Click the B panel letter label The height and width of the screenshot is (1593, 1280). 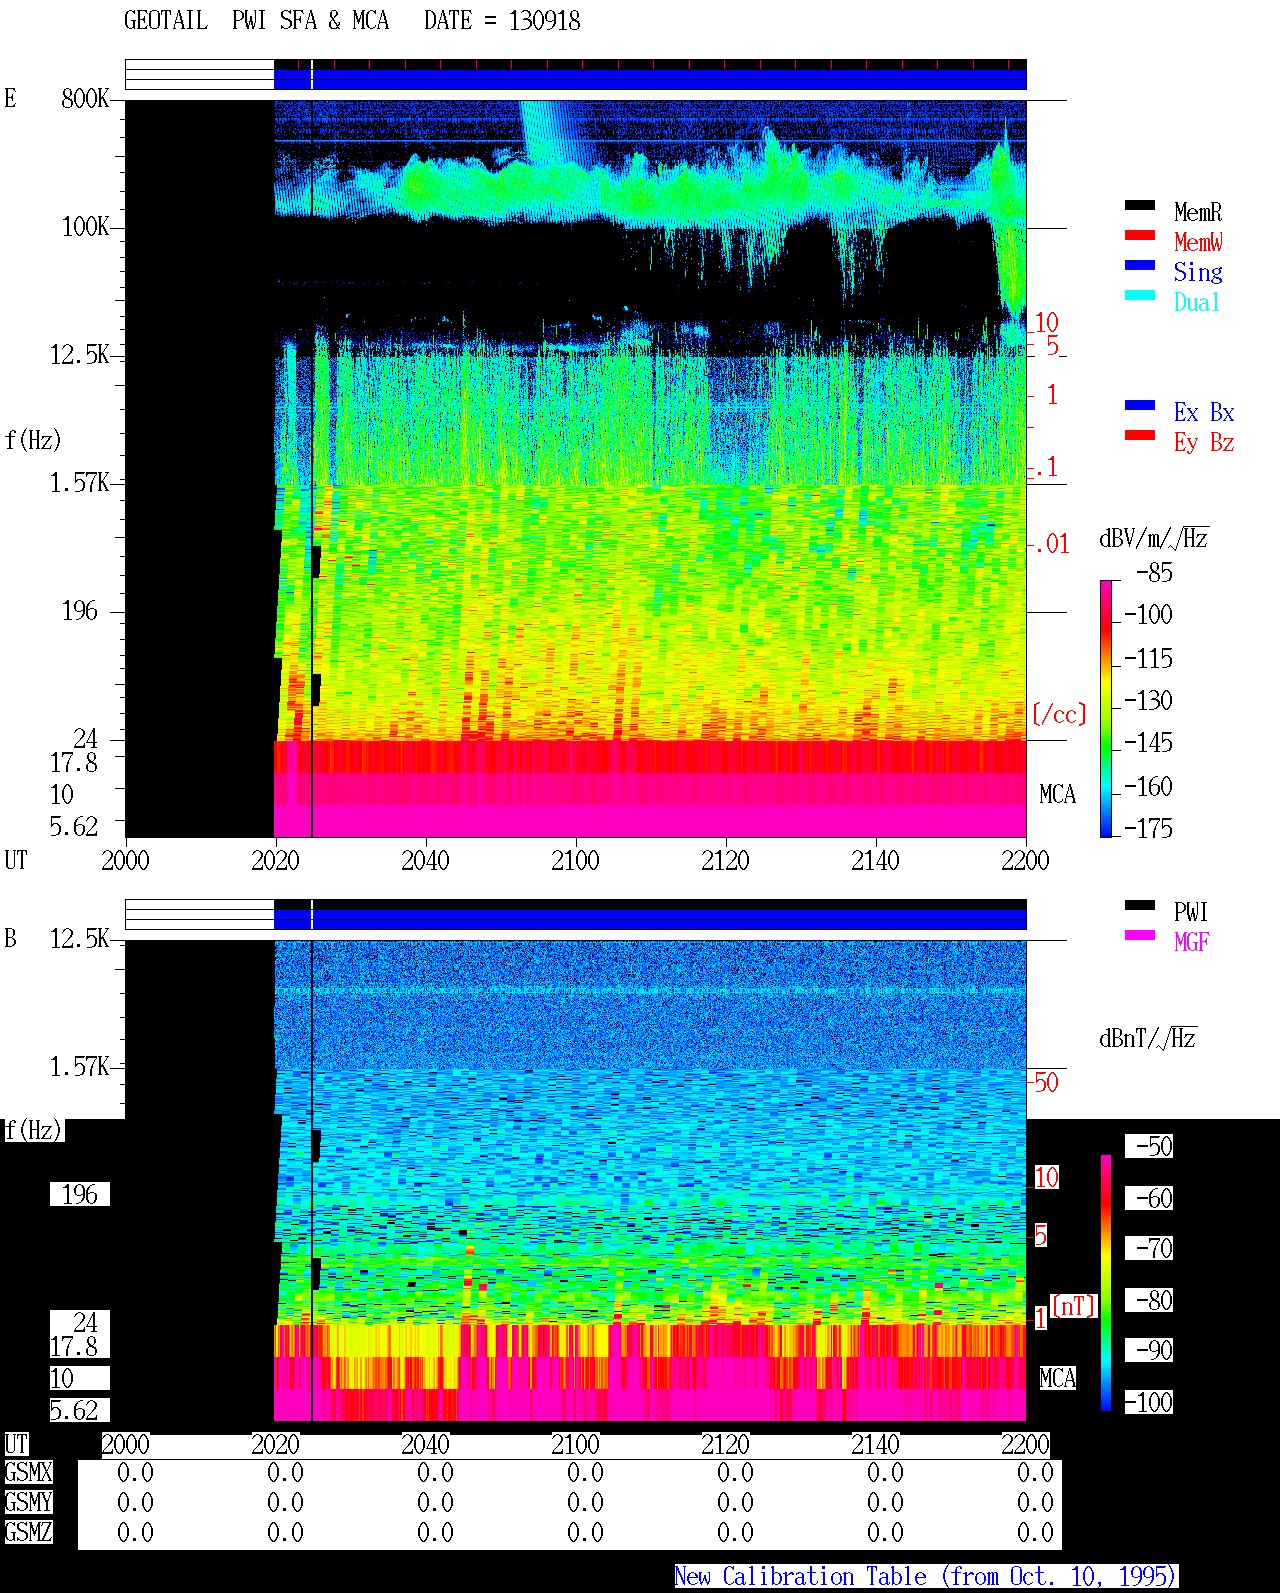coord(11,938)
